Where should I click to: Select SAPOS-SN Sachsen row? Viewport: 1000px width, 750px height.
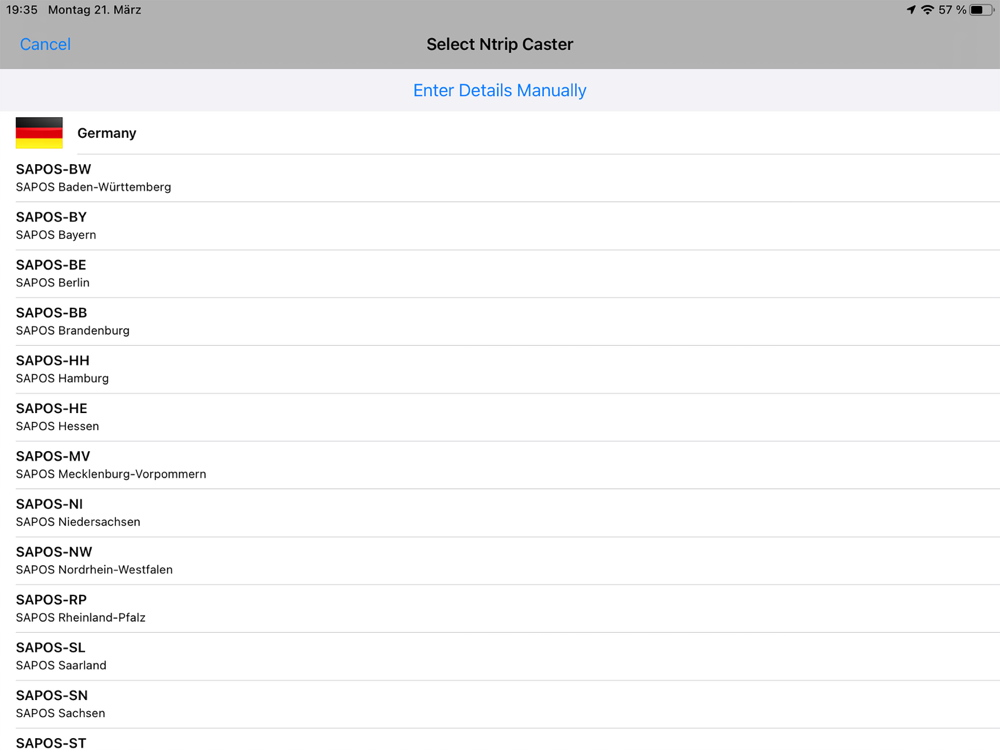point(500,704)
